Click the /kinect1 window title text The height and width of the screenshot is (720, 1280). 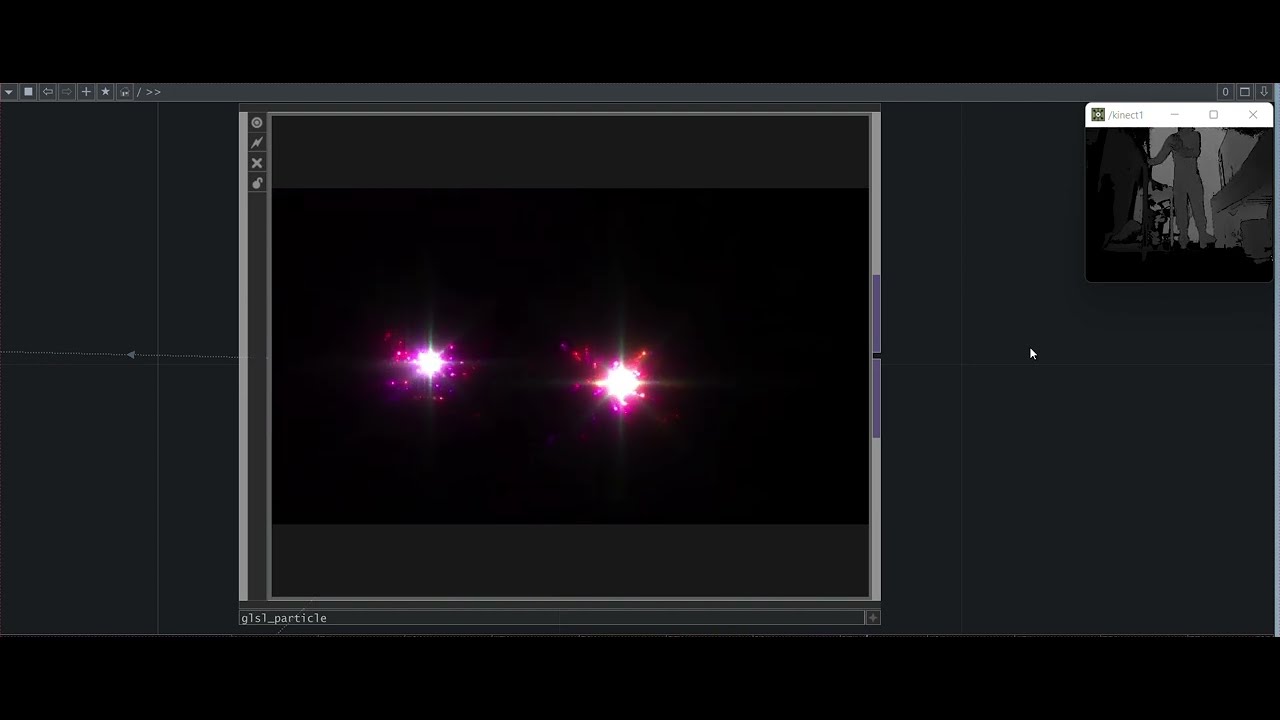(x=1126, y=115)
